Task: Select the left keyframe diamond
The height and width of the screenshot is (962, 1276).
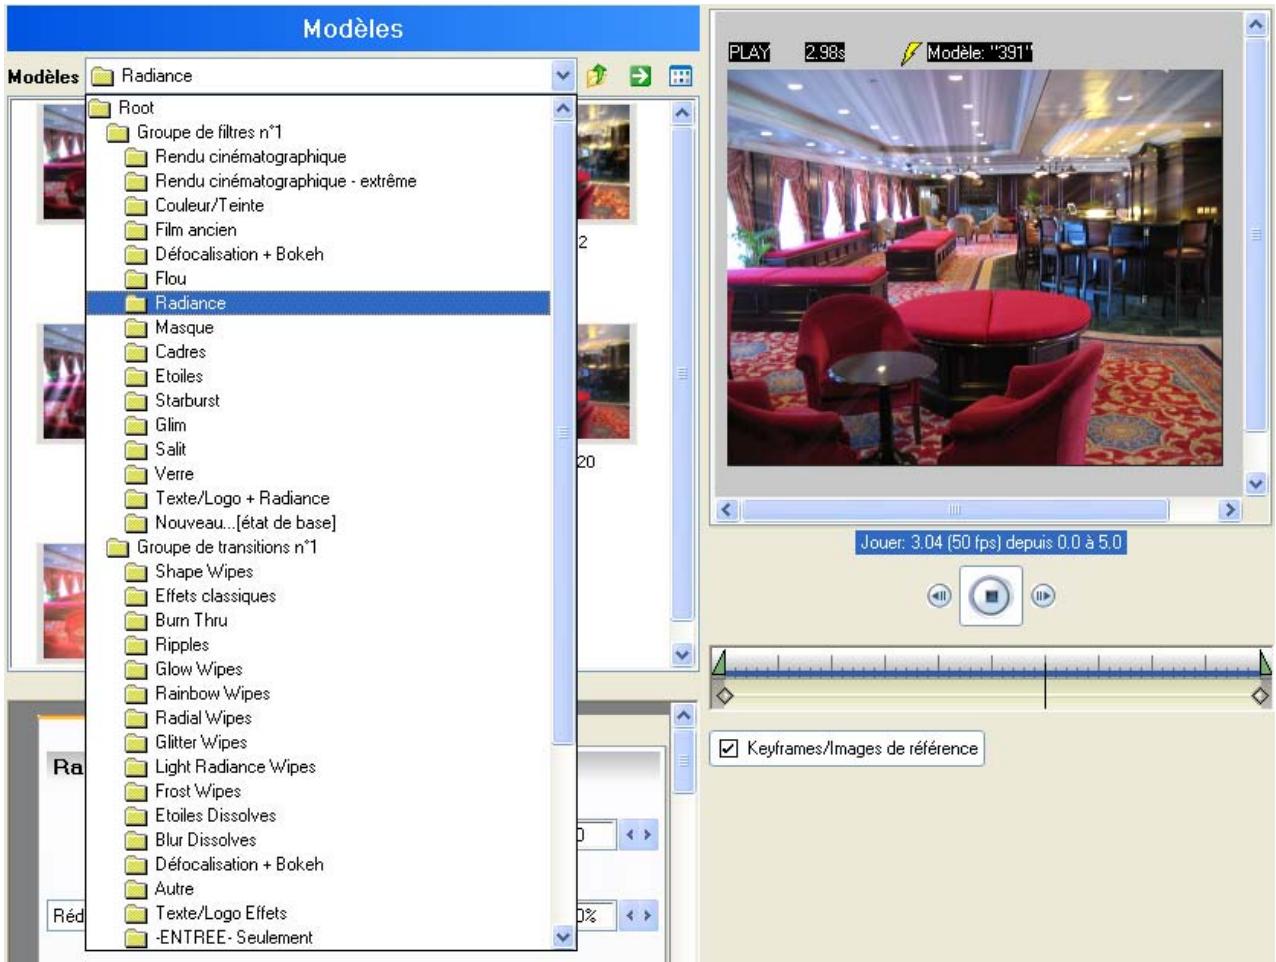Action: click(725, 695)
